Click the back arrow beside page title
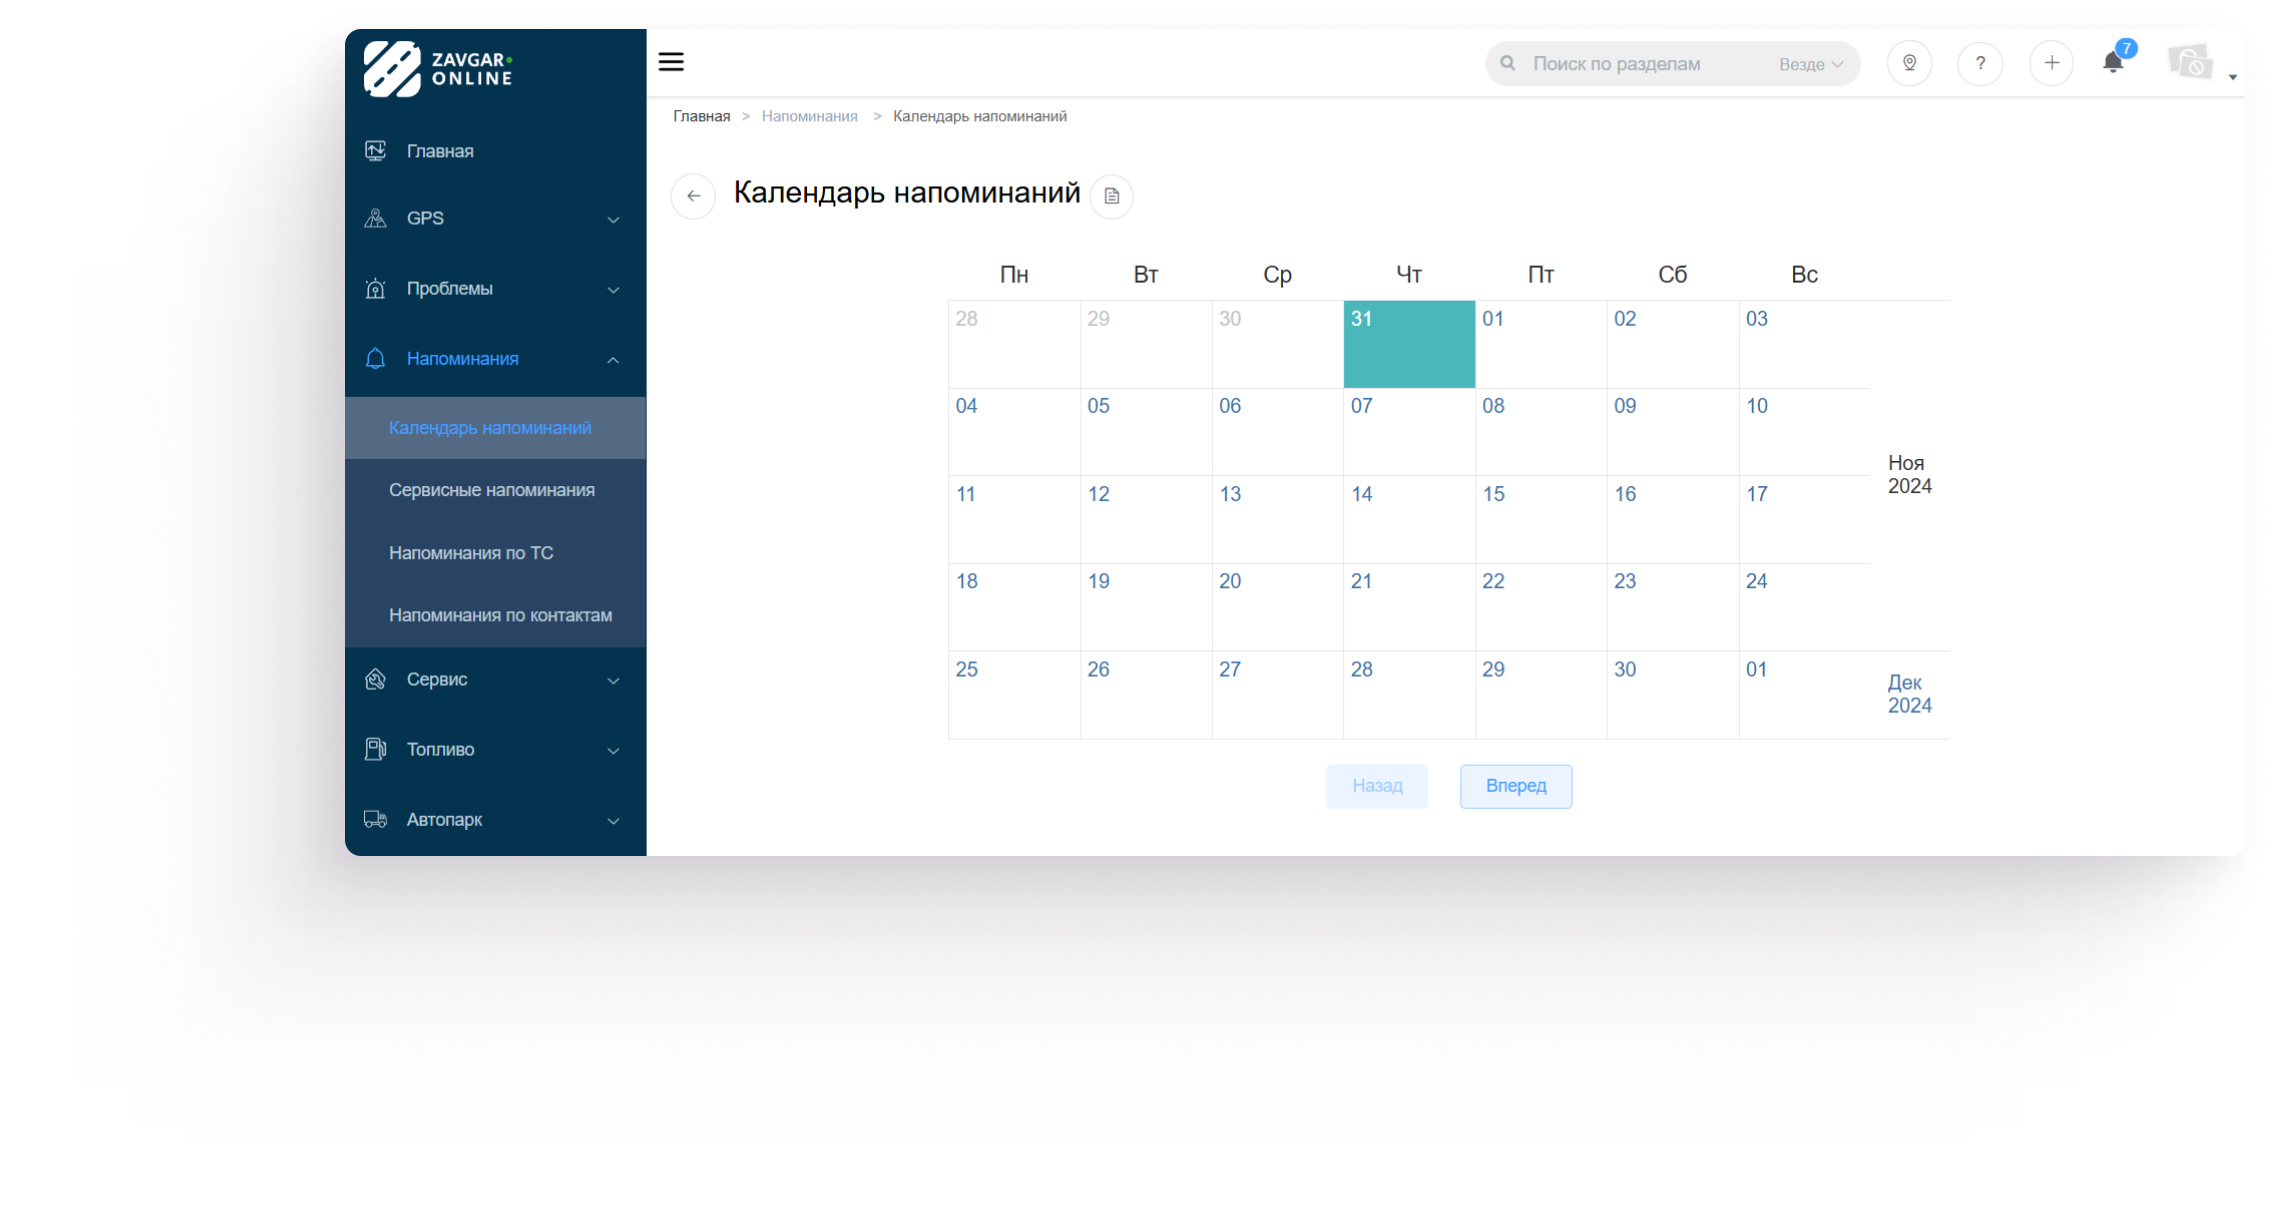Screen dimensions: 2275x1218 [x=693, y=196]
